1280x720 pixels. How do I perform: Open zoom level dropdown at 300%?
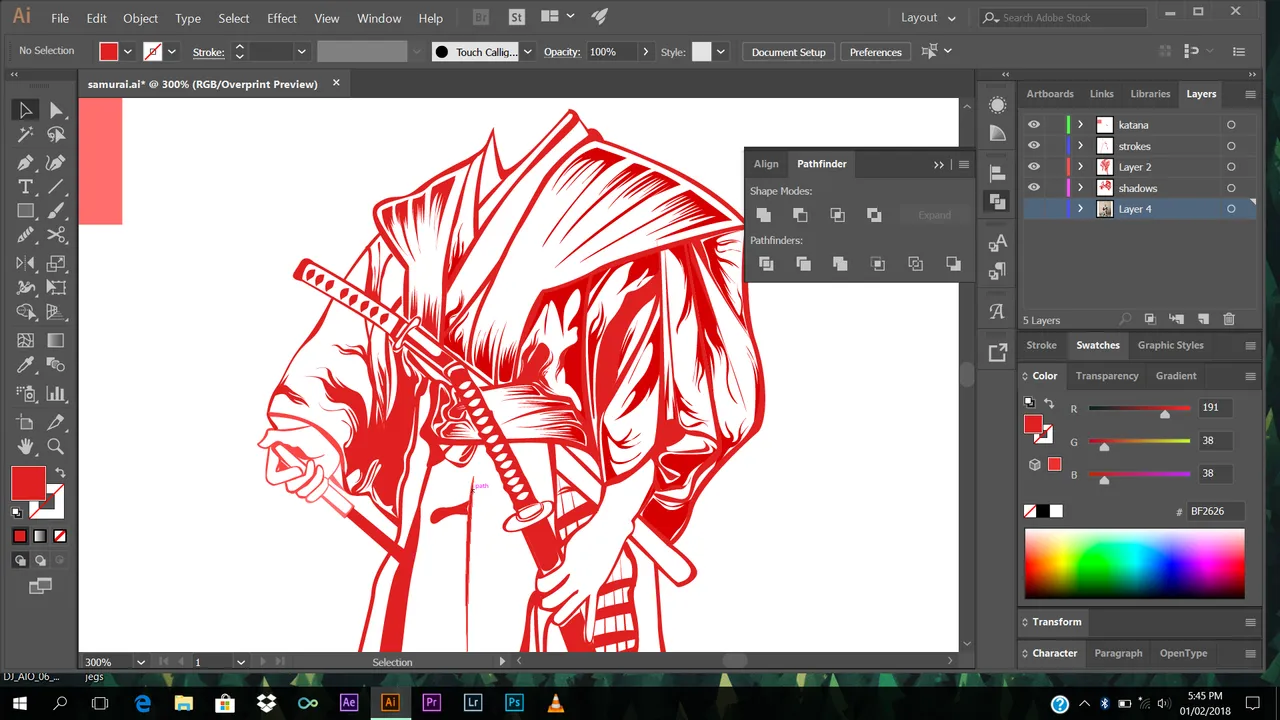[x=140, y=662]
